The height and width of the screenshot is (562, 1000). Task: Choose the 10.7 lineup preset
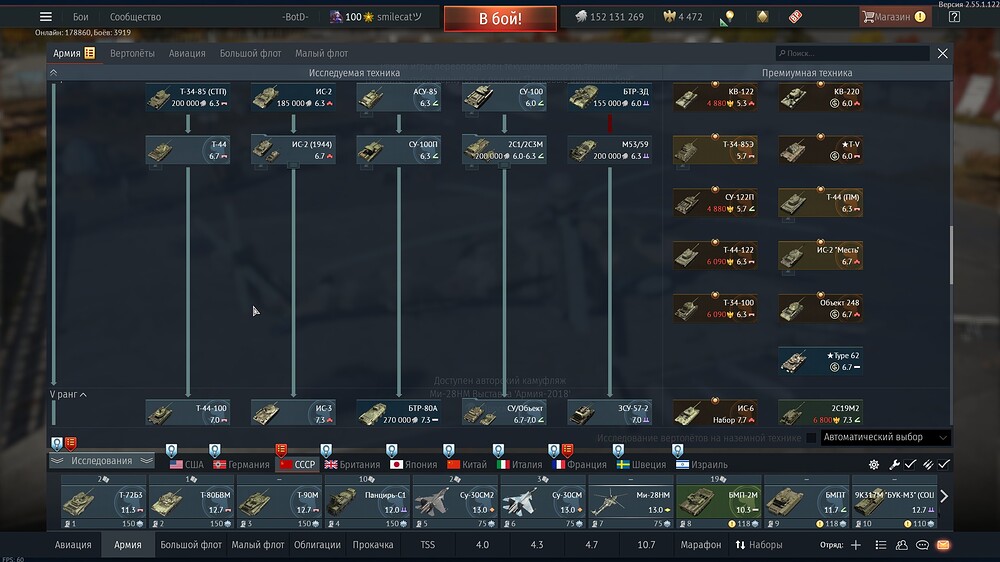646,545
